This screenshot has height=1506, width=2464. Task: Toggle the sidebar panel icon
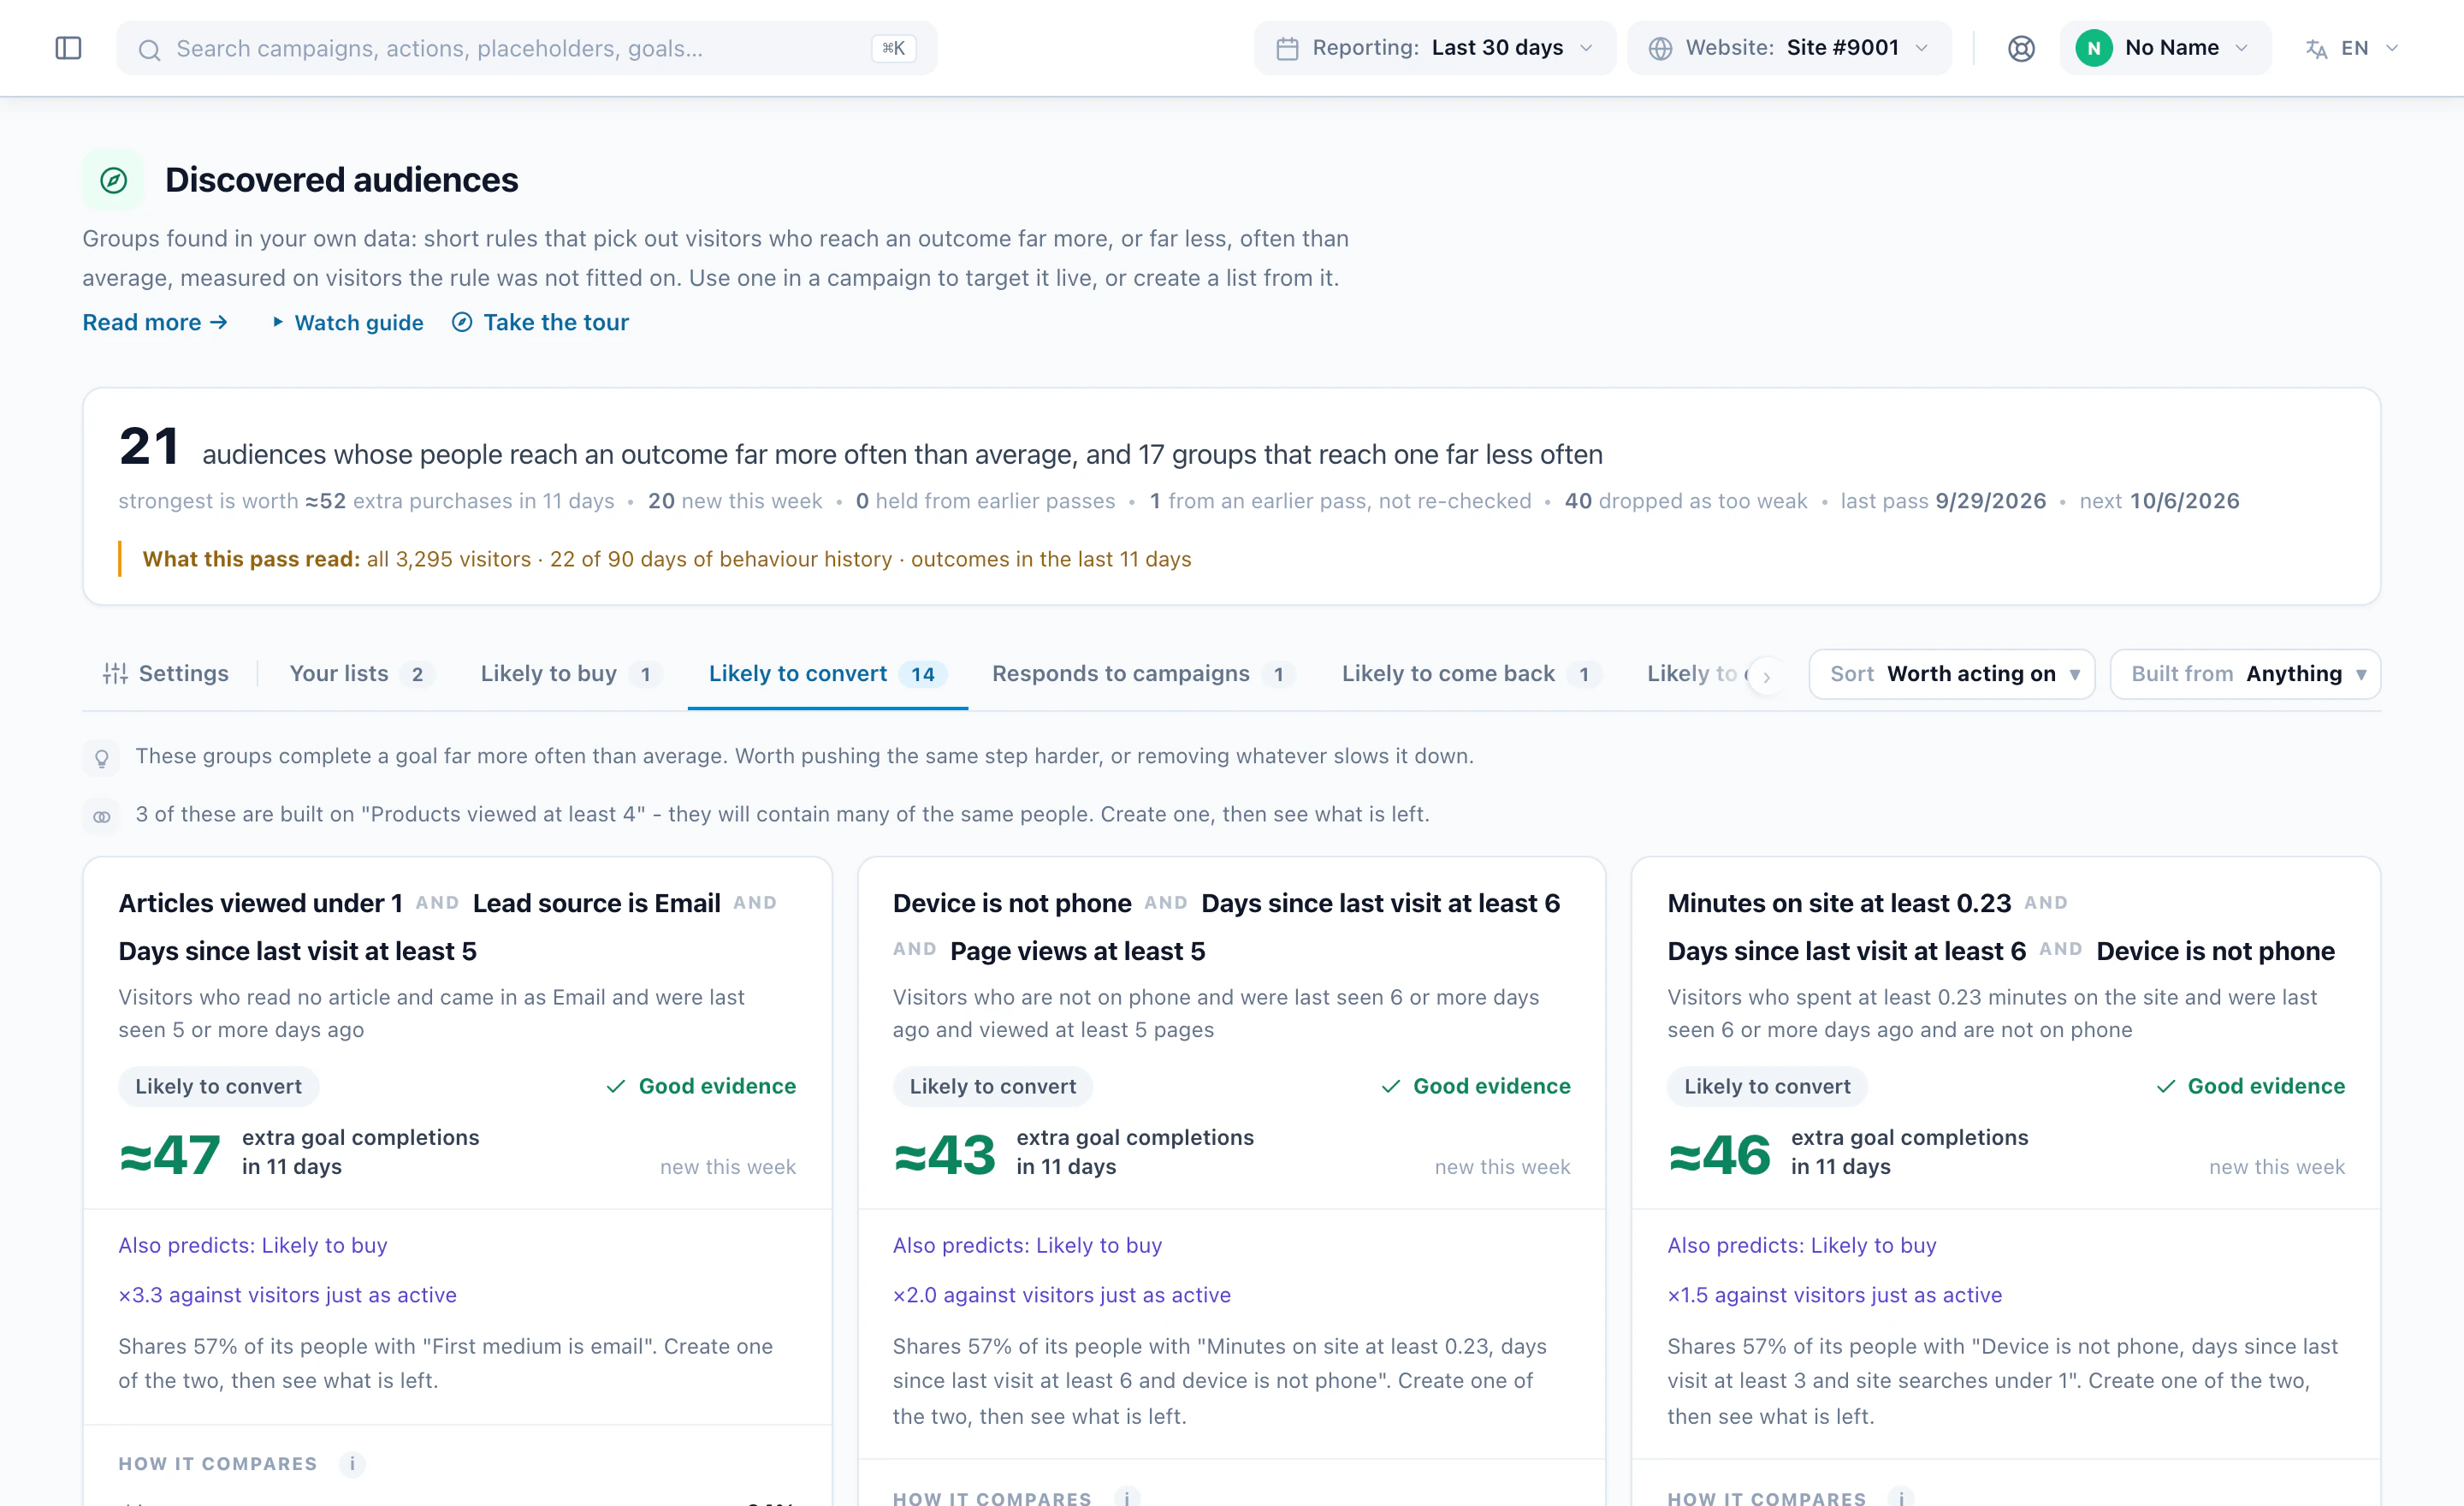pos(68,48)
